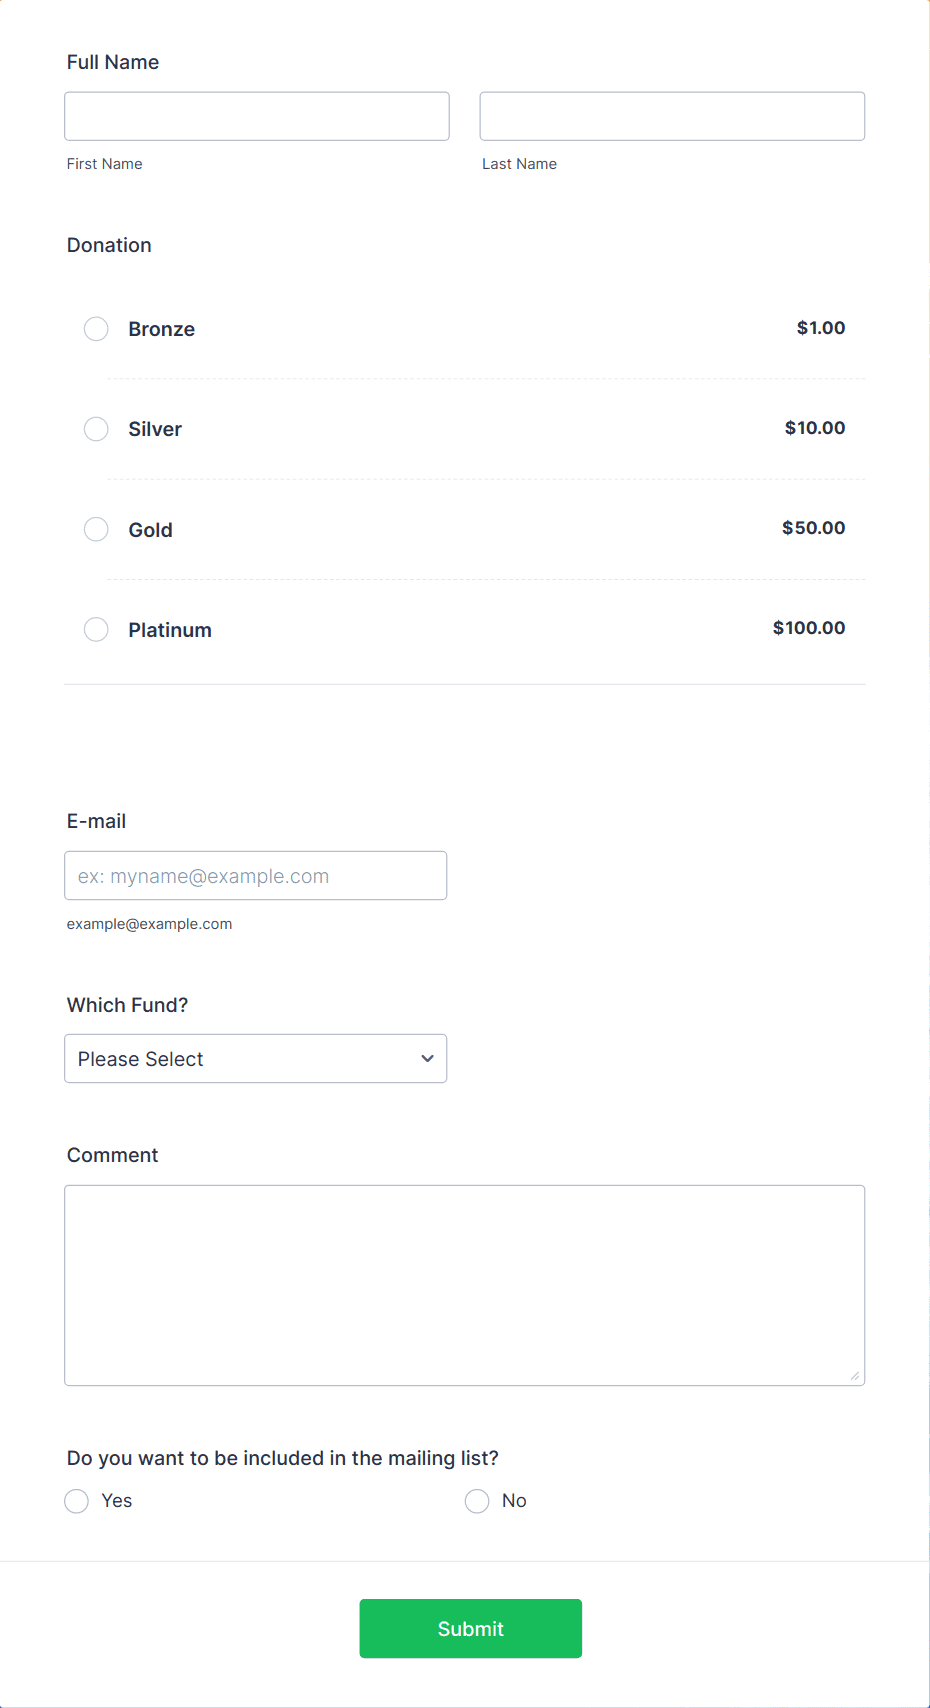
Task: Submit the donation form
Action: pos(471,1628)
